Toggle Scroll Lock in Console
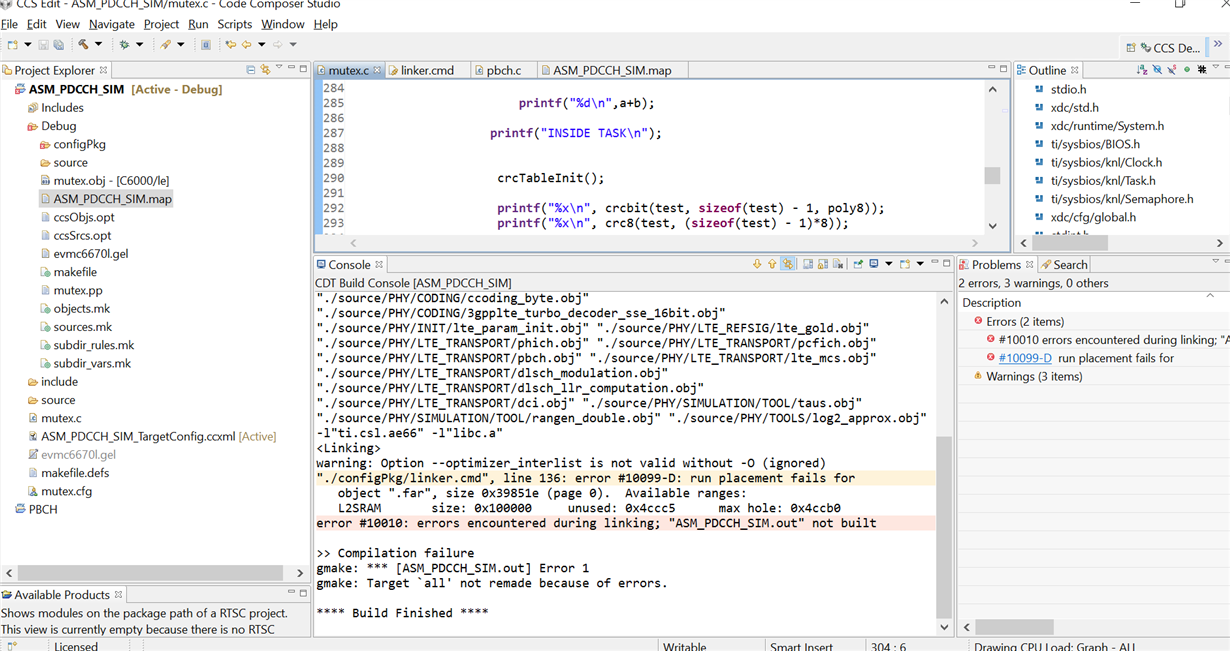 [x=823, y=264]
